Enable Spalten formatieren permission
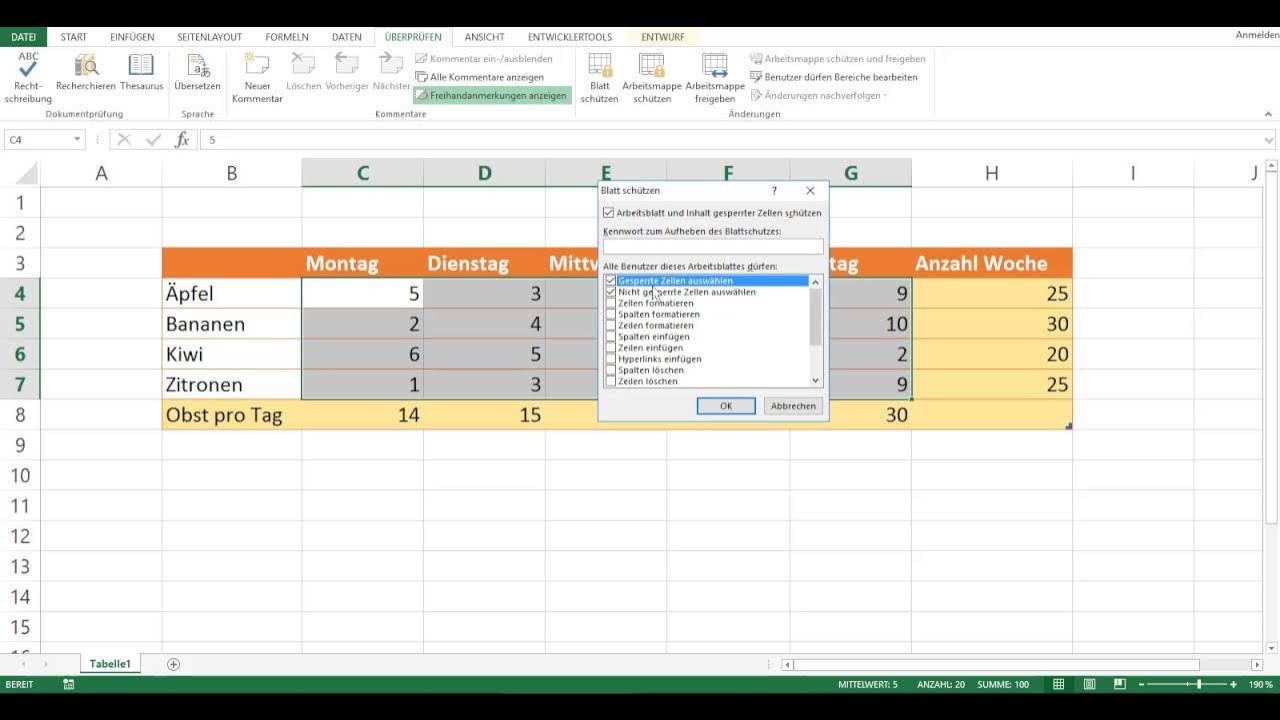Screen dimensions: 1280x720 coord(611,314)
